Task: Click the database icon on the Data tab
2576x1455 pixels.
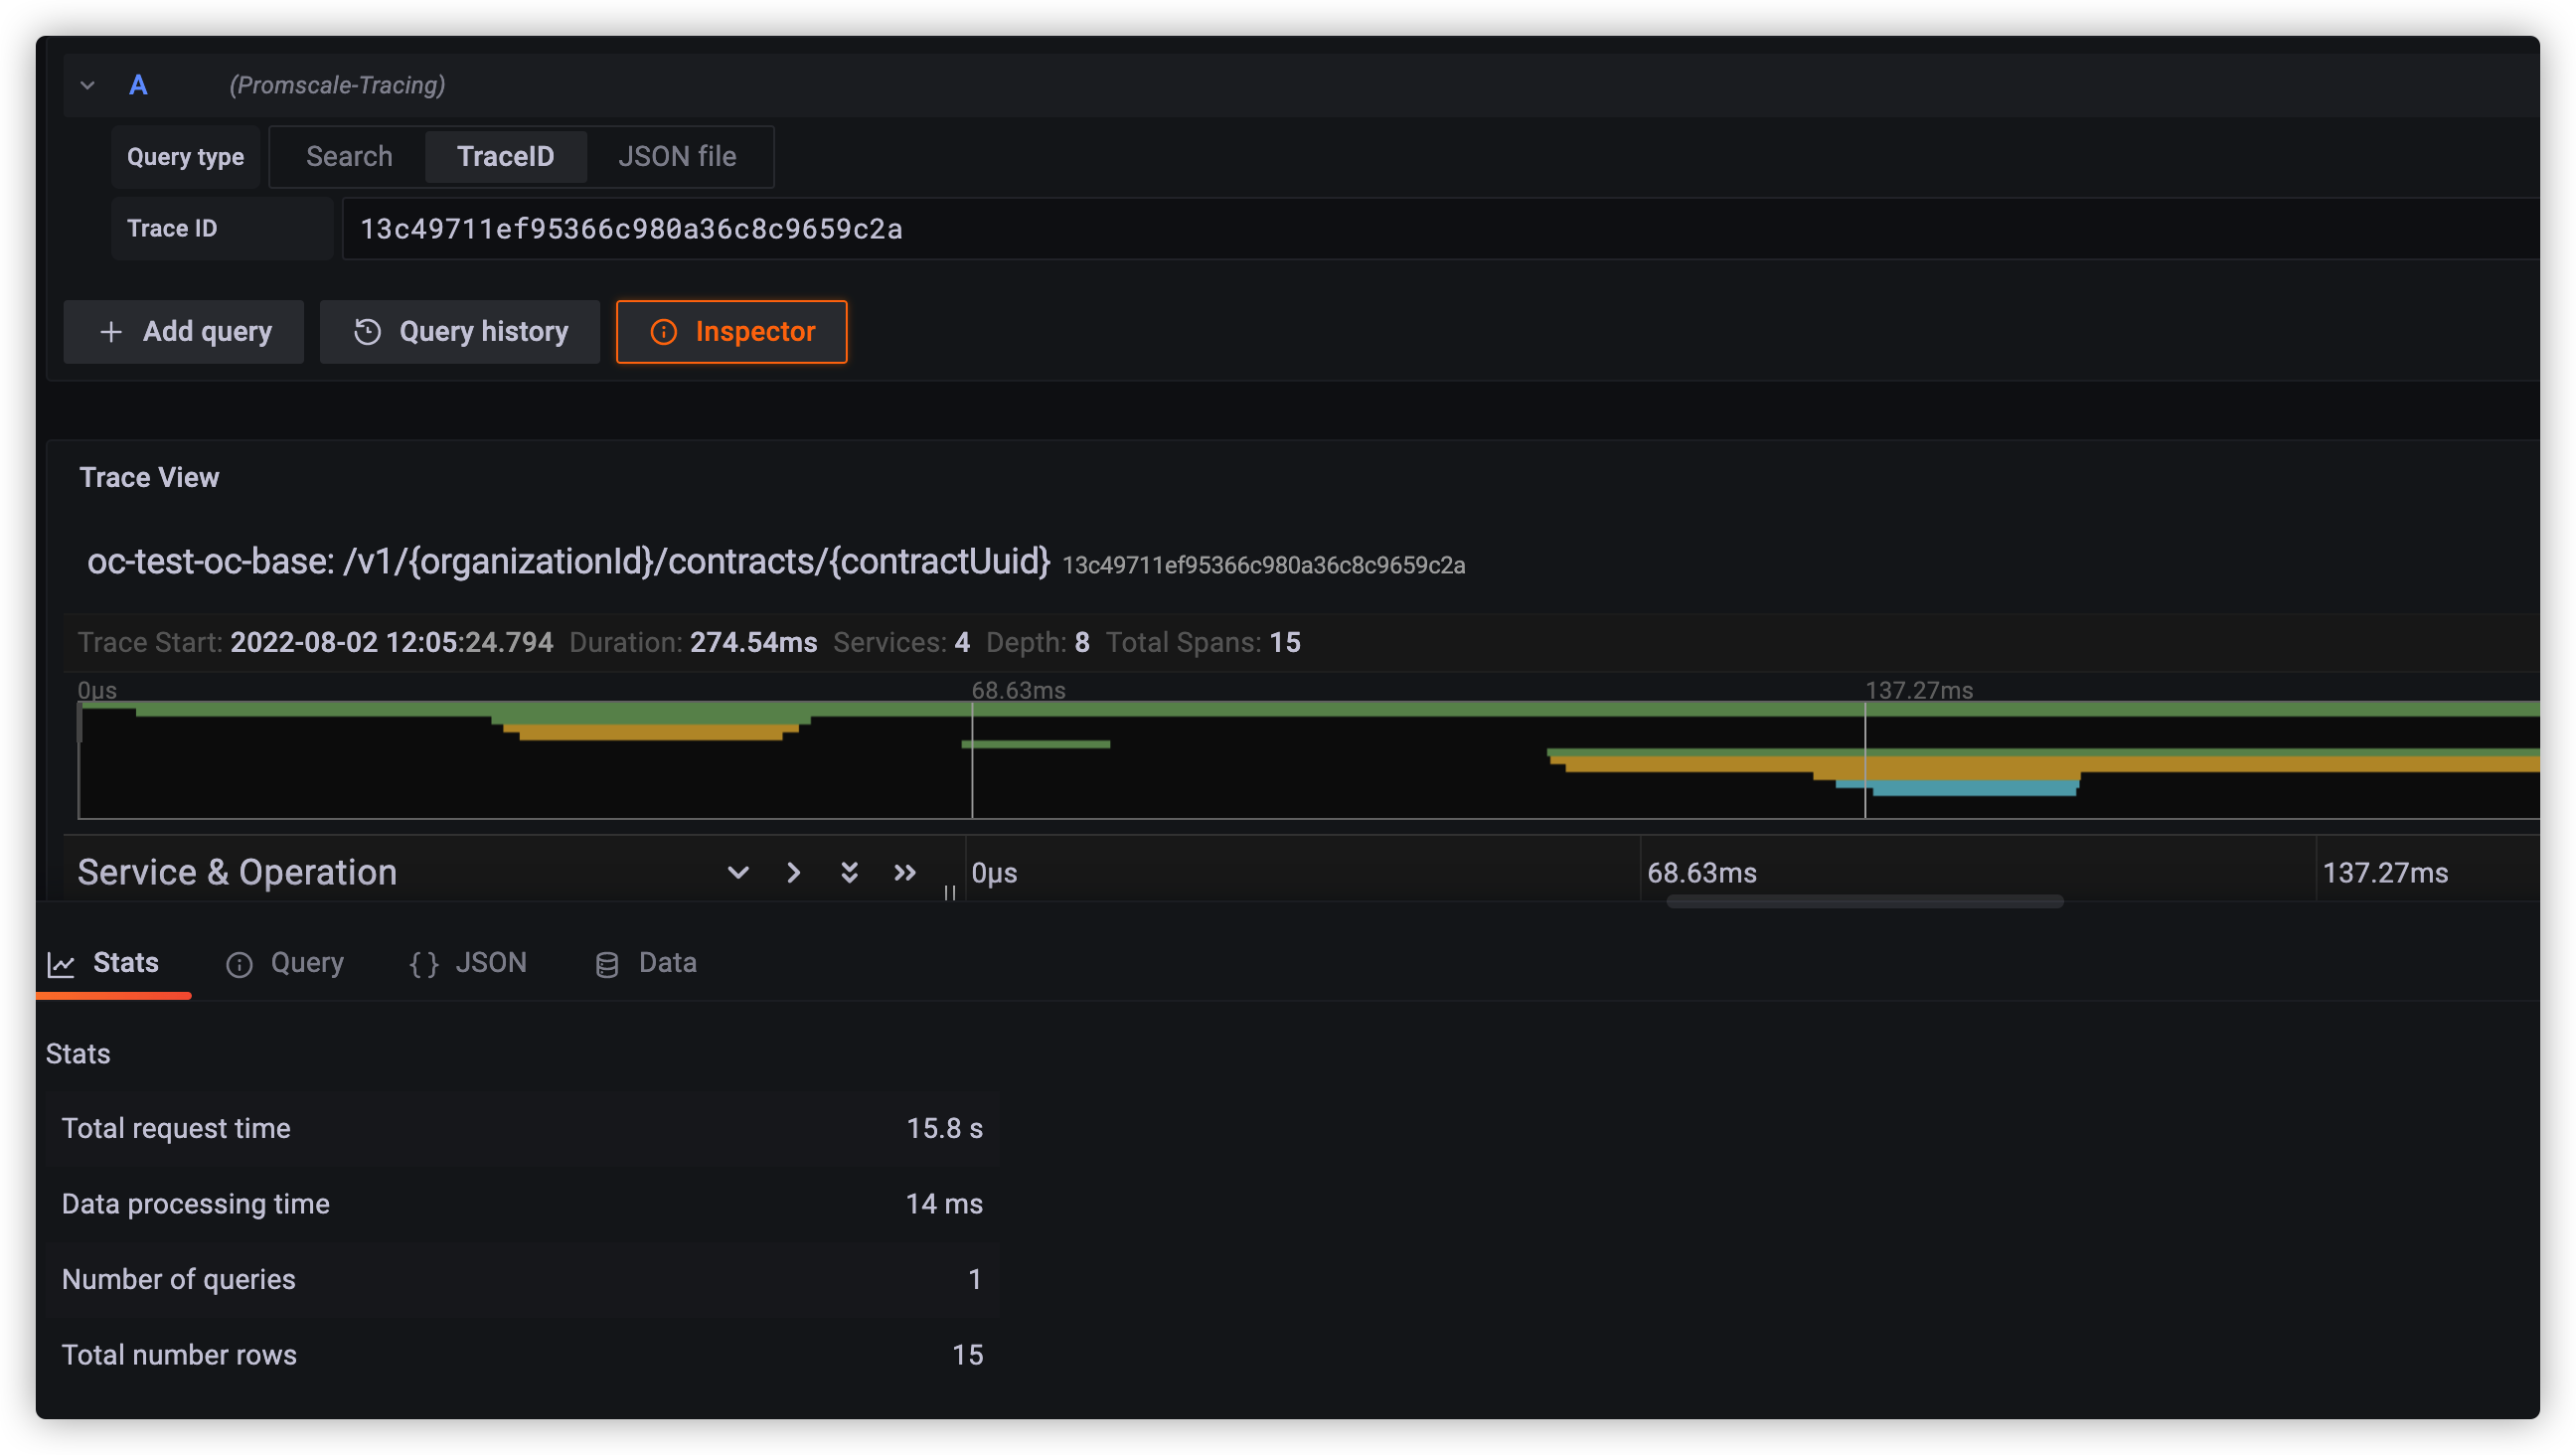Action: click(x=607, y=963)
